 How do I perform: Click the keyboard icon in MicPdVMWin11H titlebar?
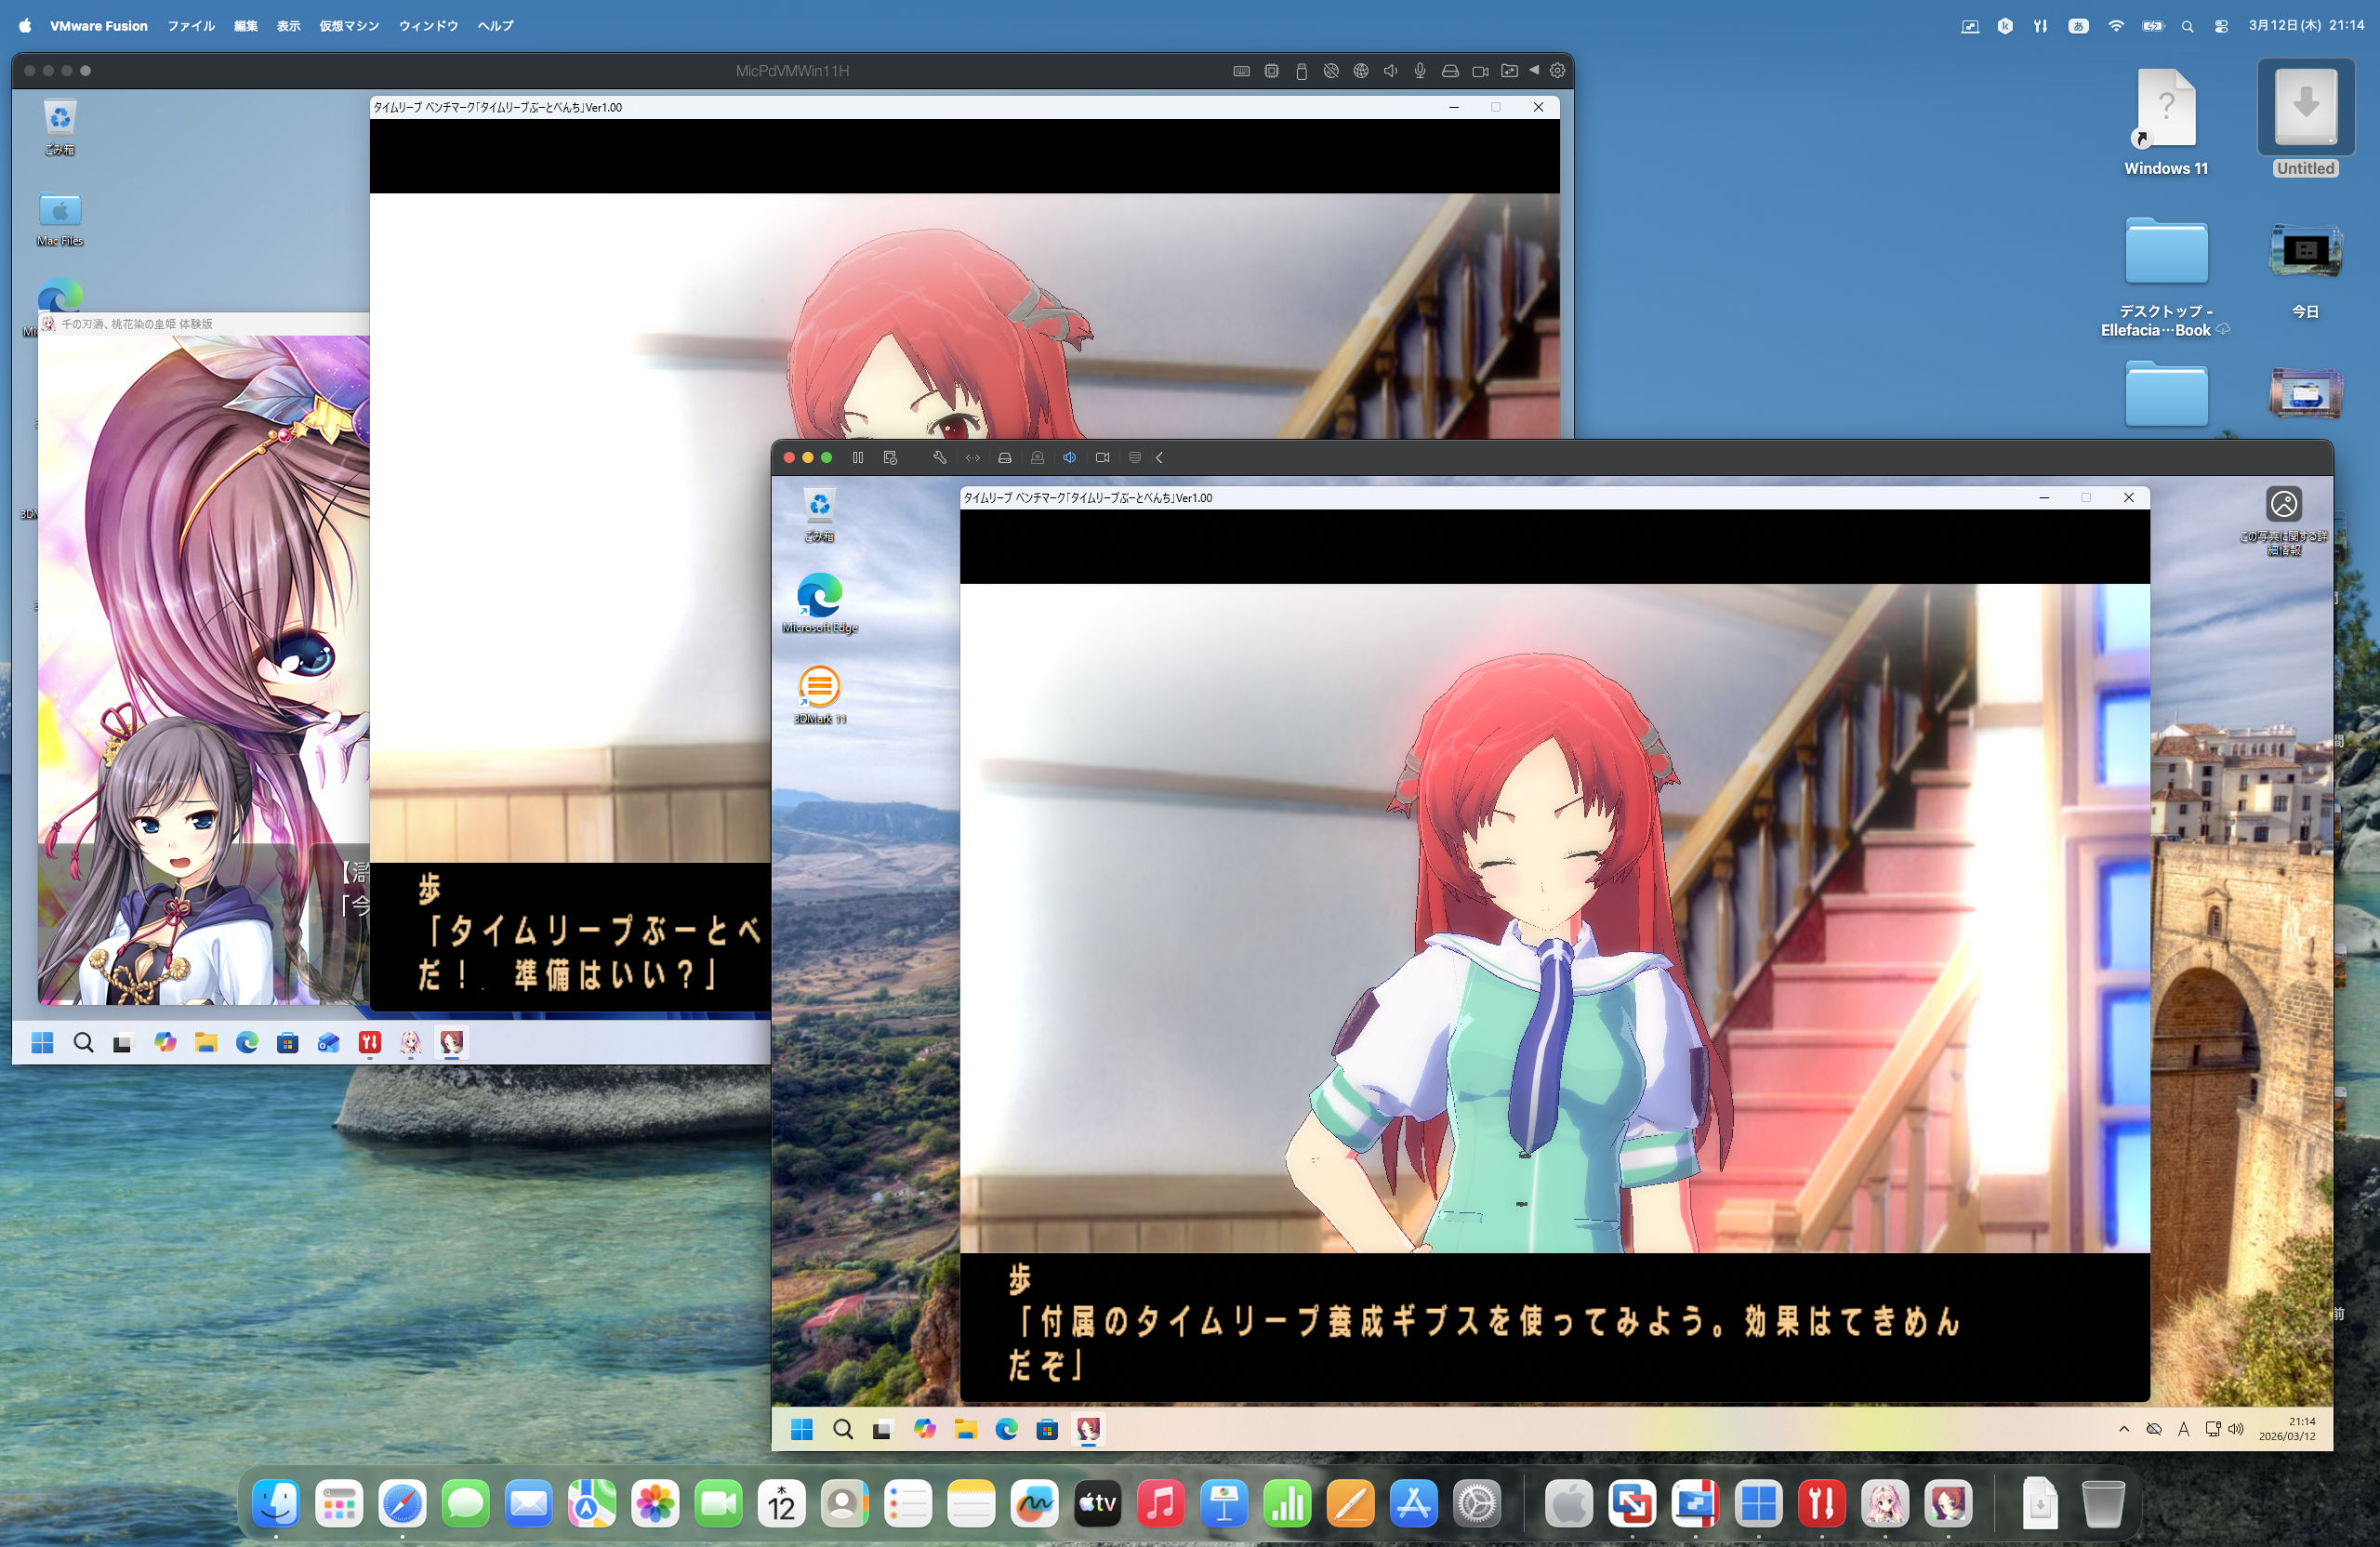click(1241, 71)
